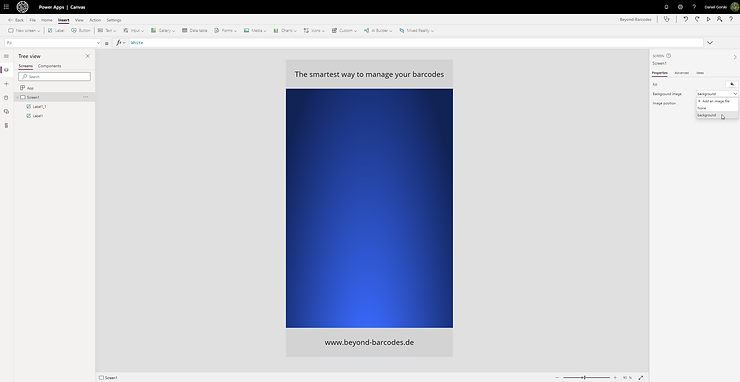Open the Advanced tab in the properties pane
Screen dimensions: 740x382
tap(681, 73)
